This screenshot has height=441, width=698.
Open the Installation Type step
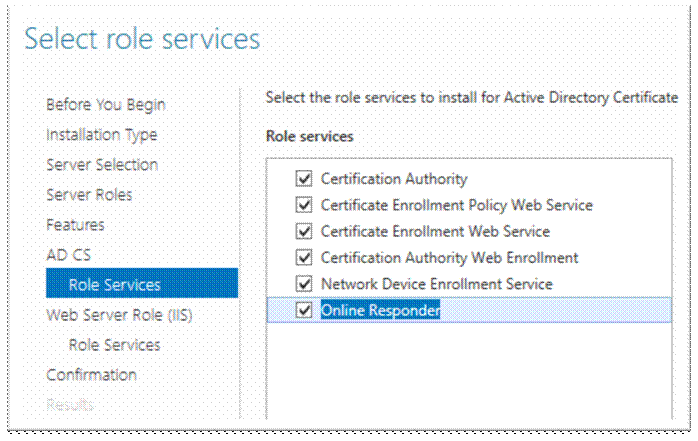click(101, 135)
